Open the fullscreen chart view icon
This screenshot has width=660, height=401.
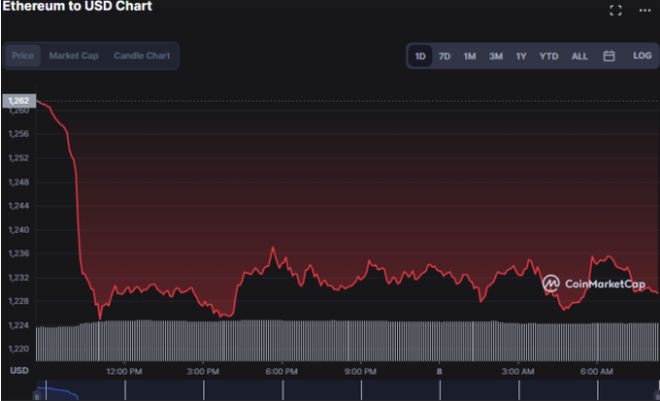tap(615, 10)
